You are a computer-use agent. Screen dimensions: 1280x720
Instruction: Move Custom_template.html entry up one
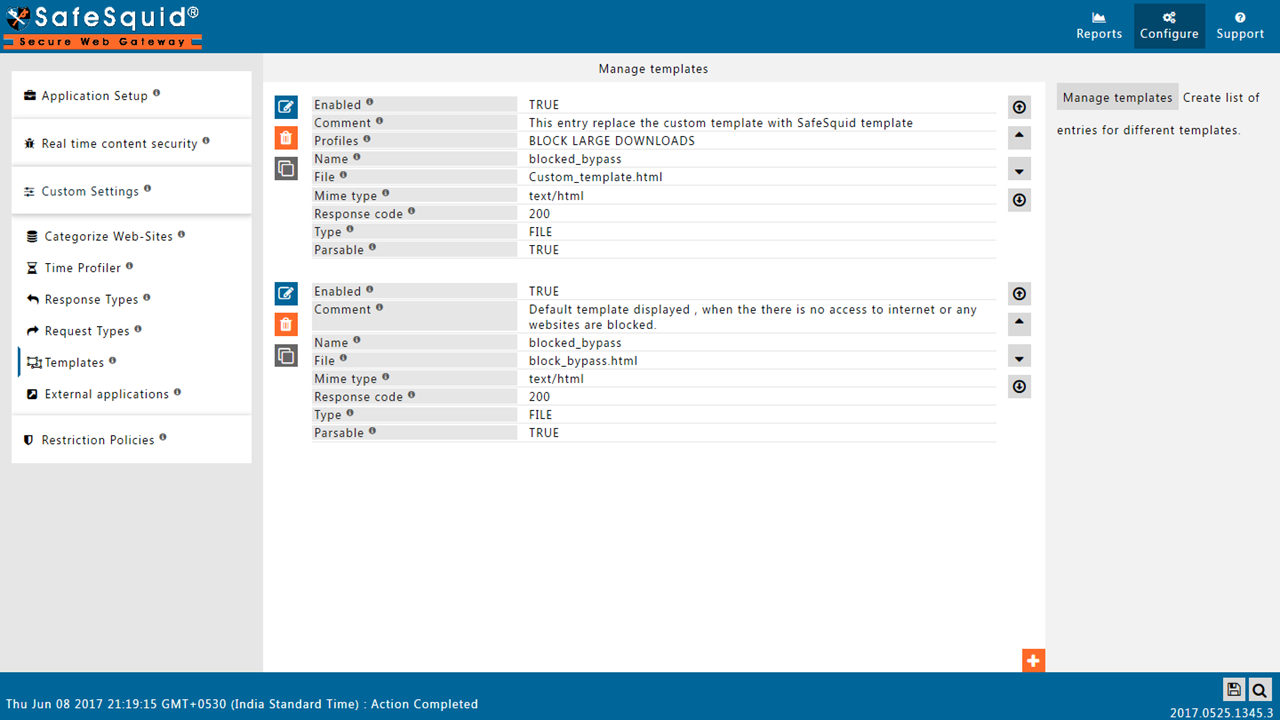(1019, 137)
